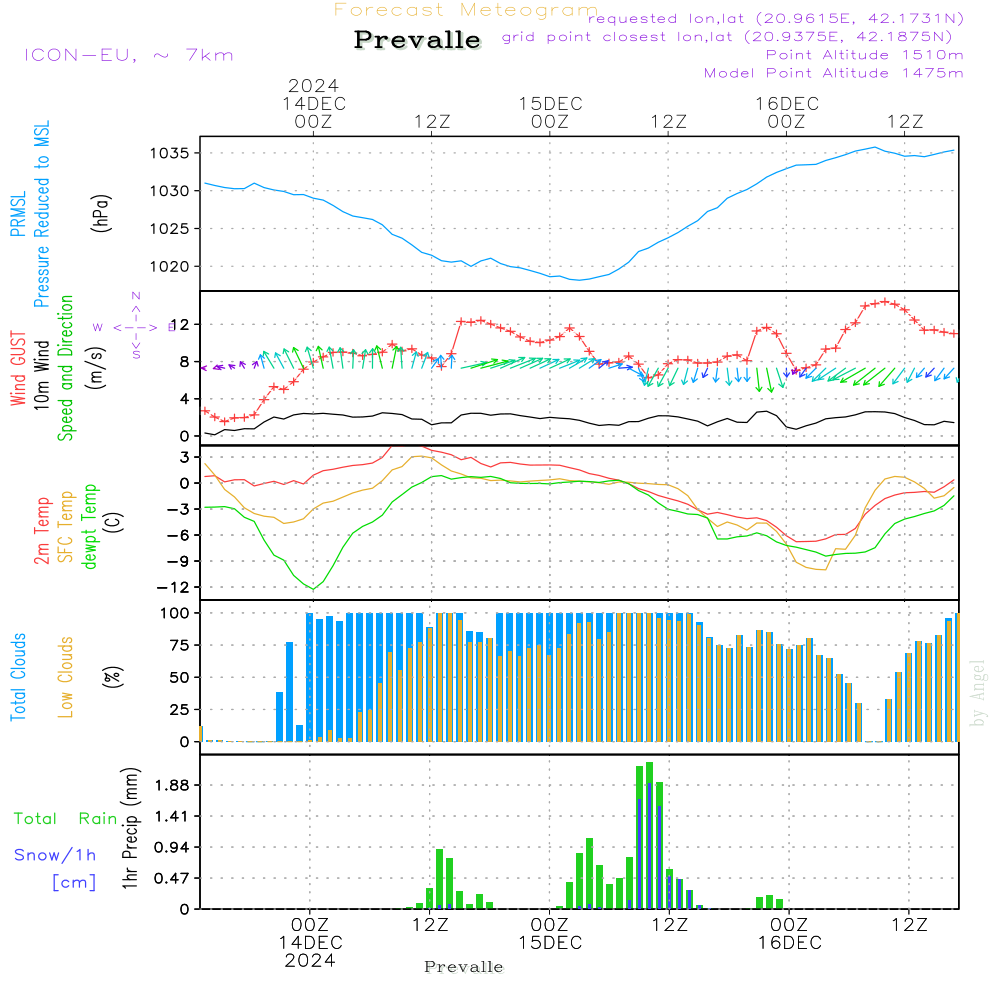
Task: Select the red 'Wind GUST' label
Action: click(x=18, y=367)
